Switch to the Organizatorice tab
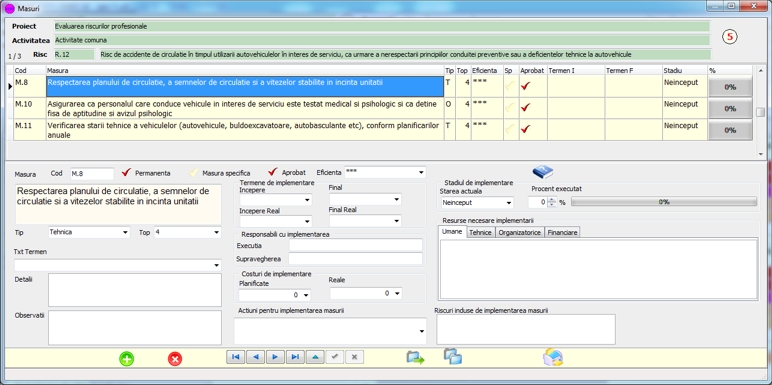This screenshot has width=772, height=385. coord(520,233)
